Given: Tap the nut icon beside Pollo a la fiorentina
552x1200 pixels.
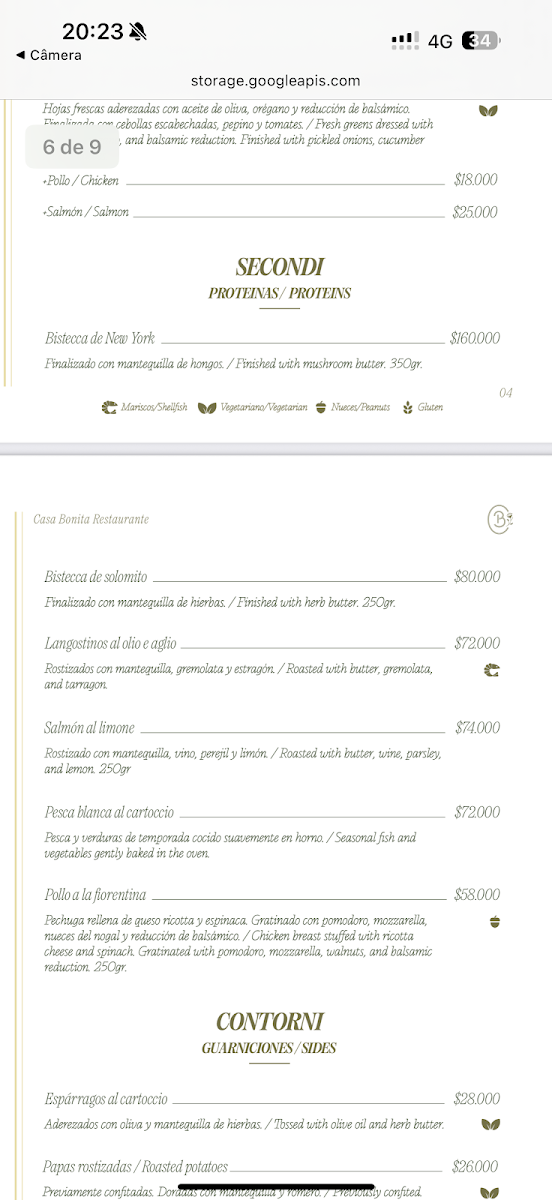Looking at the screenshot, I should pos(492,921).
